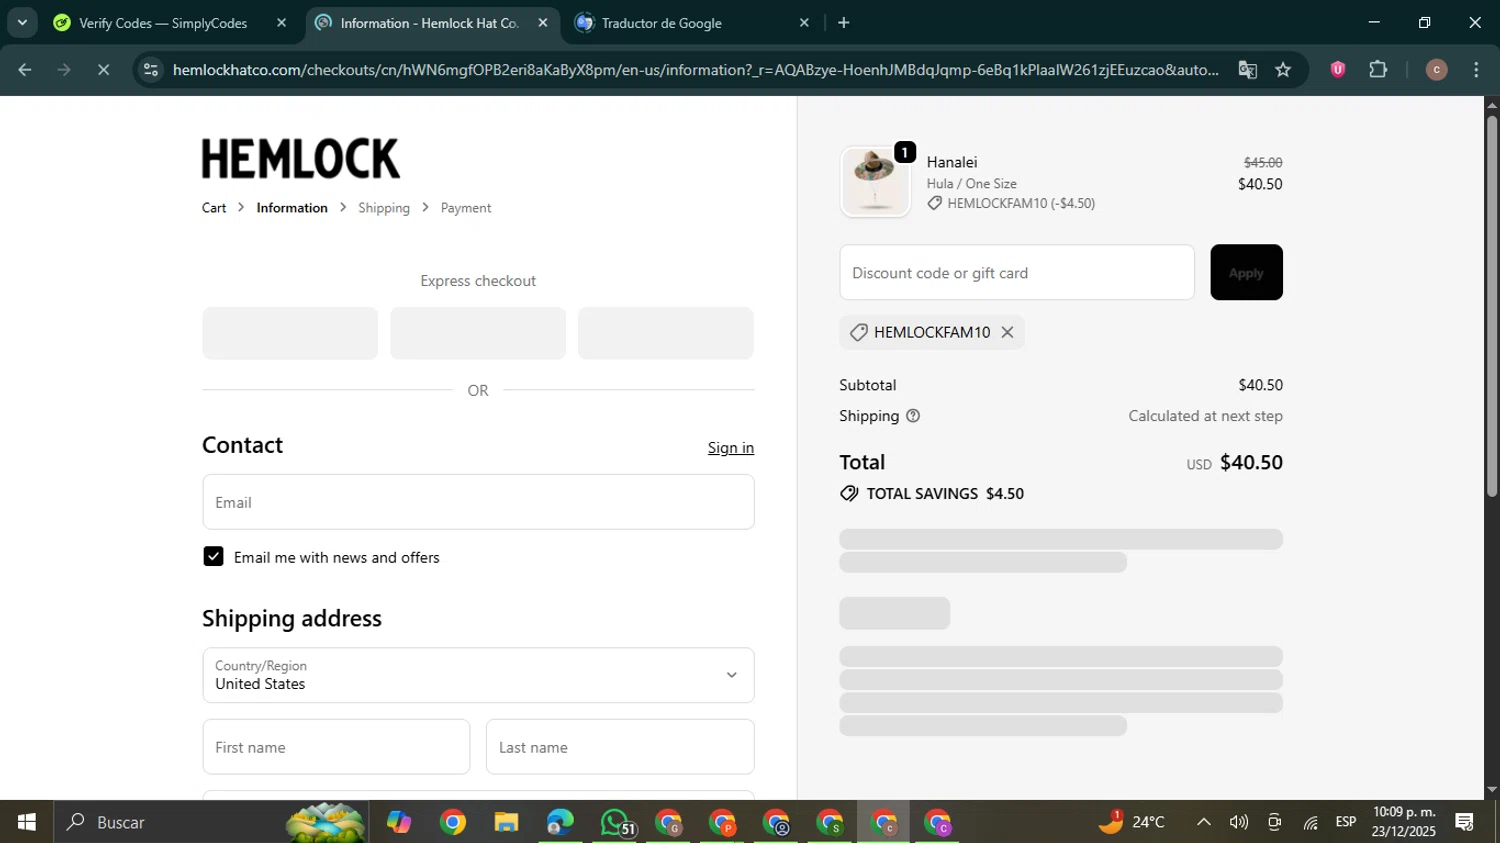Open Copilot from the taskbar
The image size is (1500, 843).
[x=399, y=822]
